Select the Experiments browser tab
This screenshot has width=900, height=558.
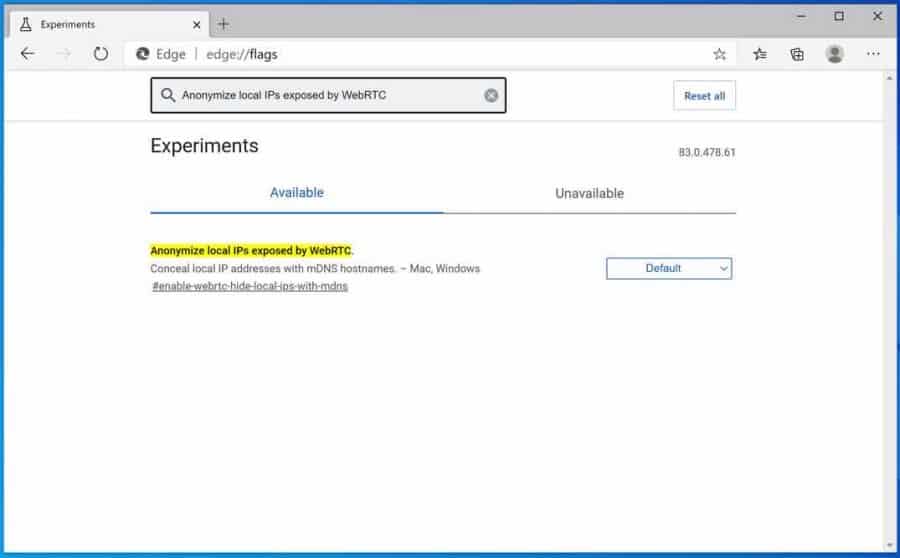(109, 25)
